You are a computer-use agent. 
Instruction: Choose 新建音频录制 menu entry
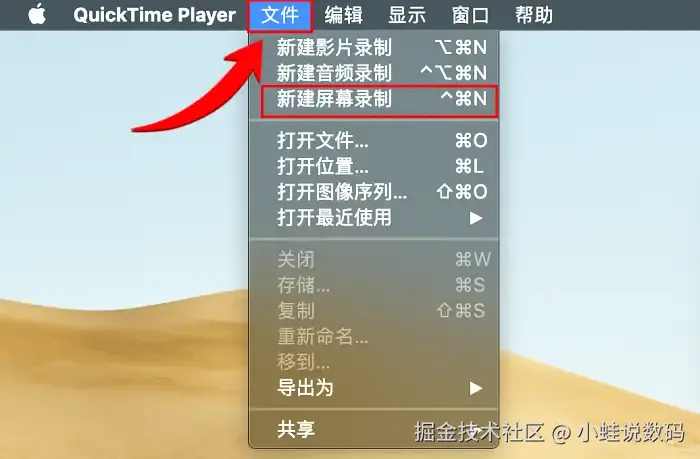(374, 73)
